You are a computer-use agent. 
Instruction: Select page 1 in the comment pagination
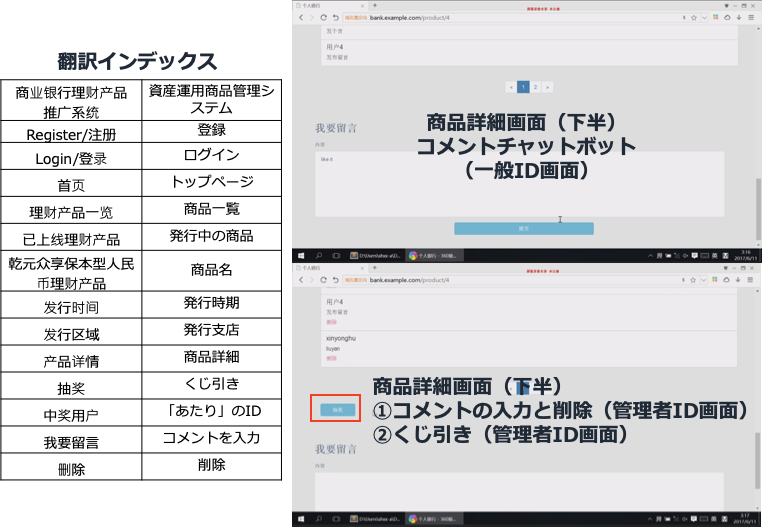coord(523,87)
